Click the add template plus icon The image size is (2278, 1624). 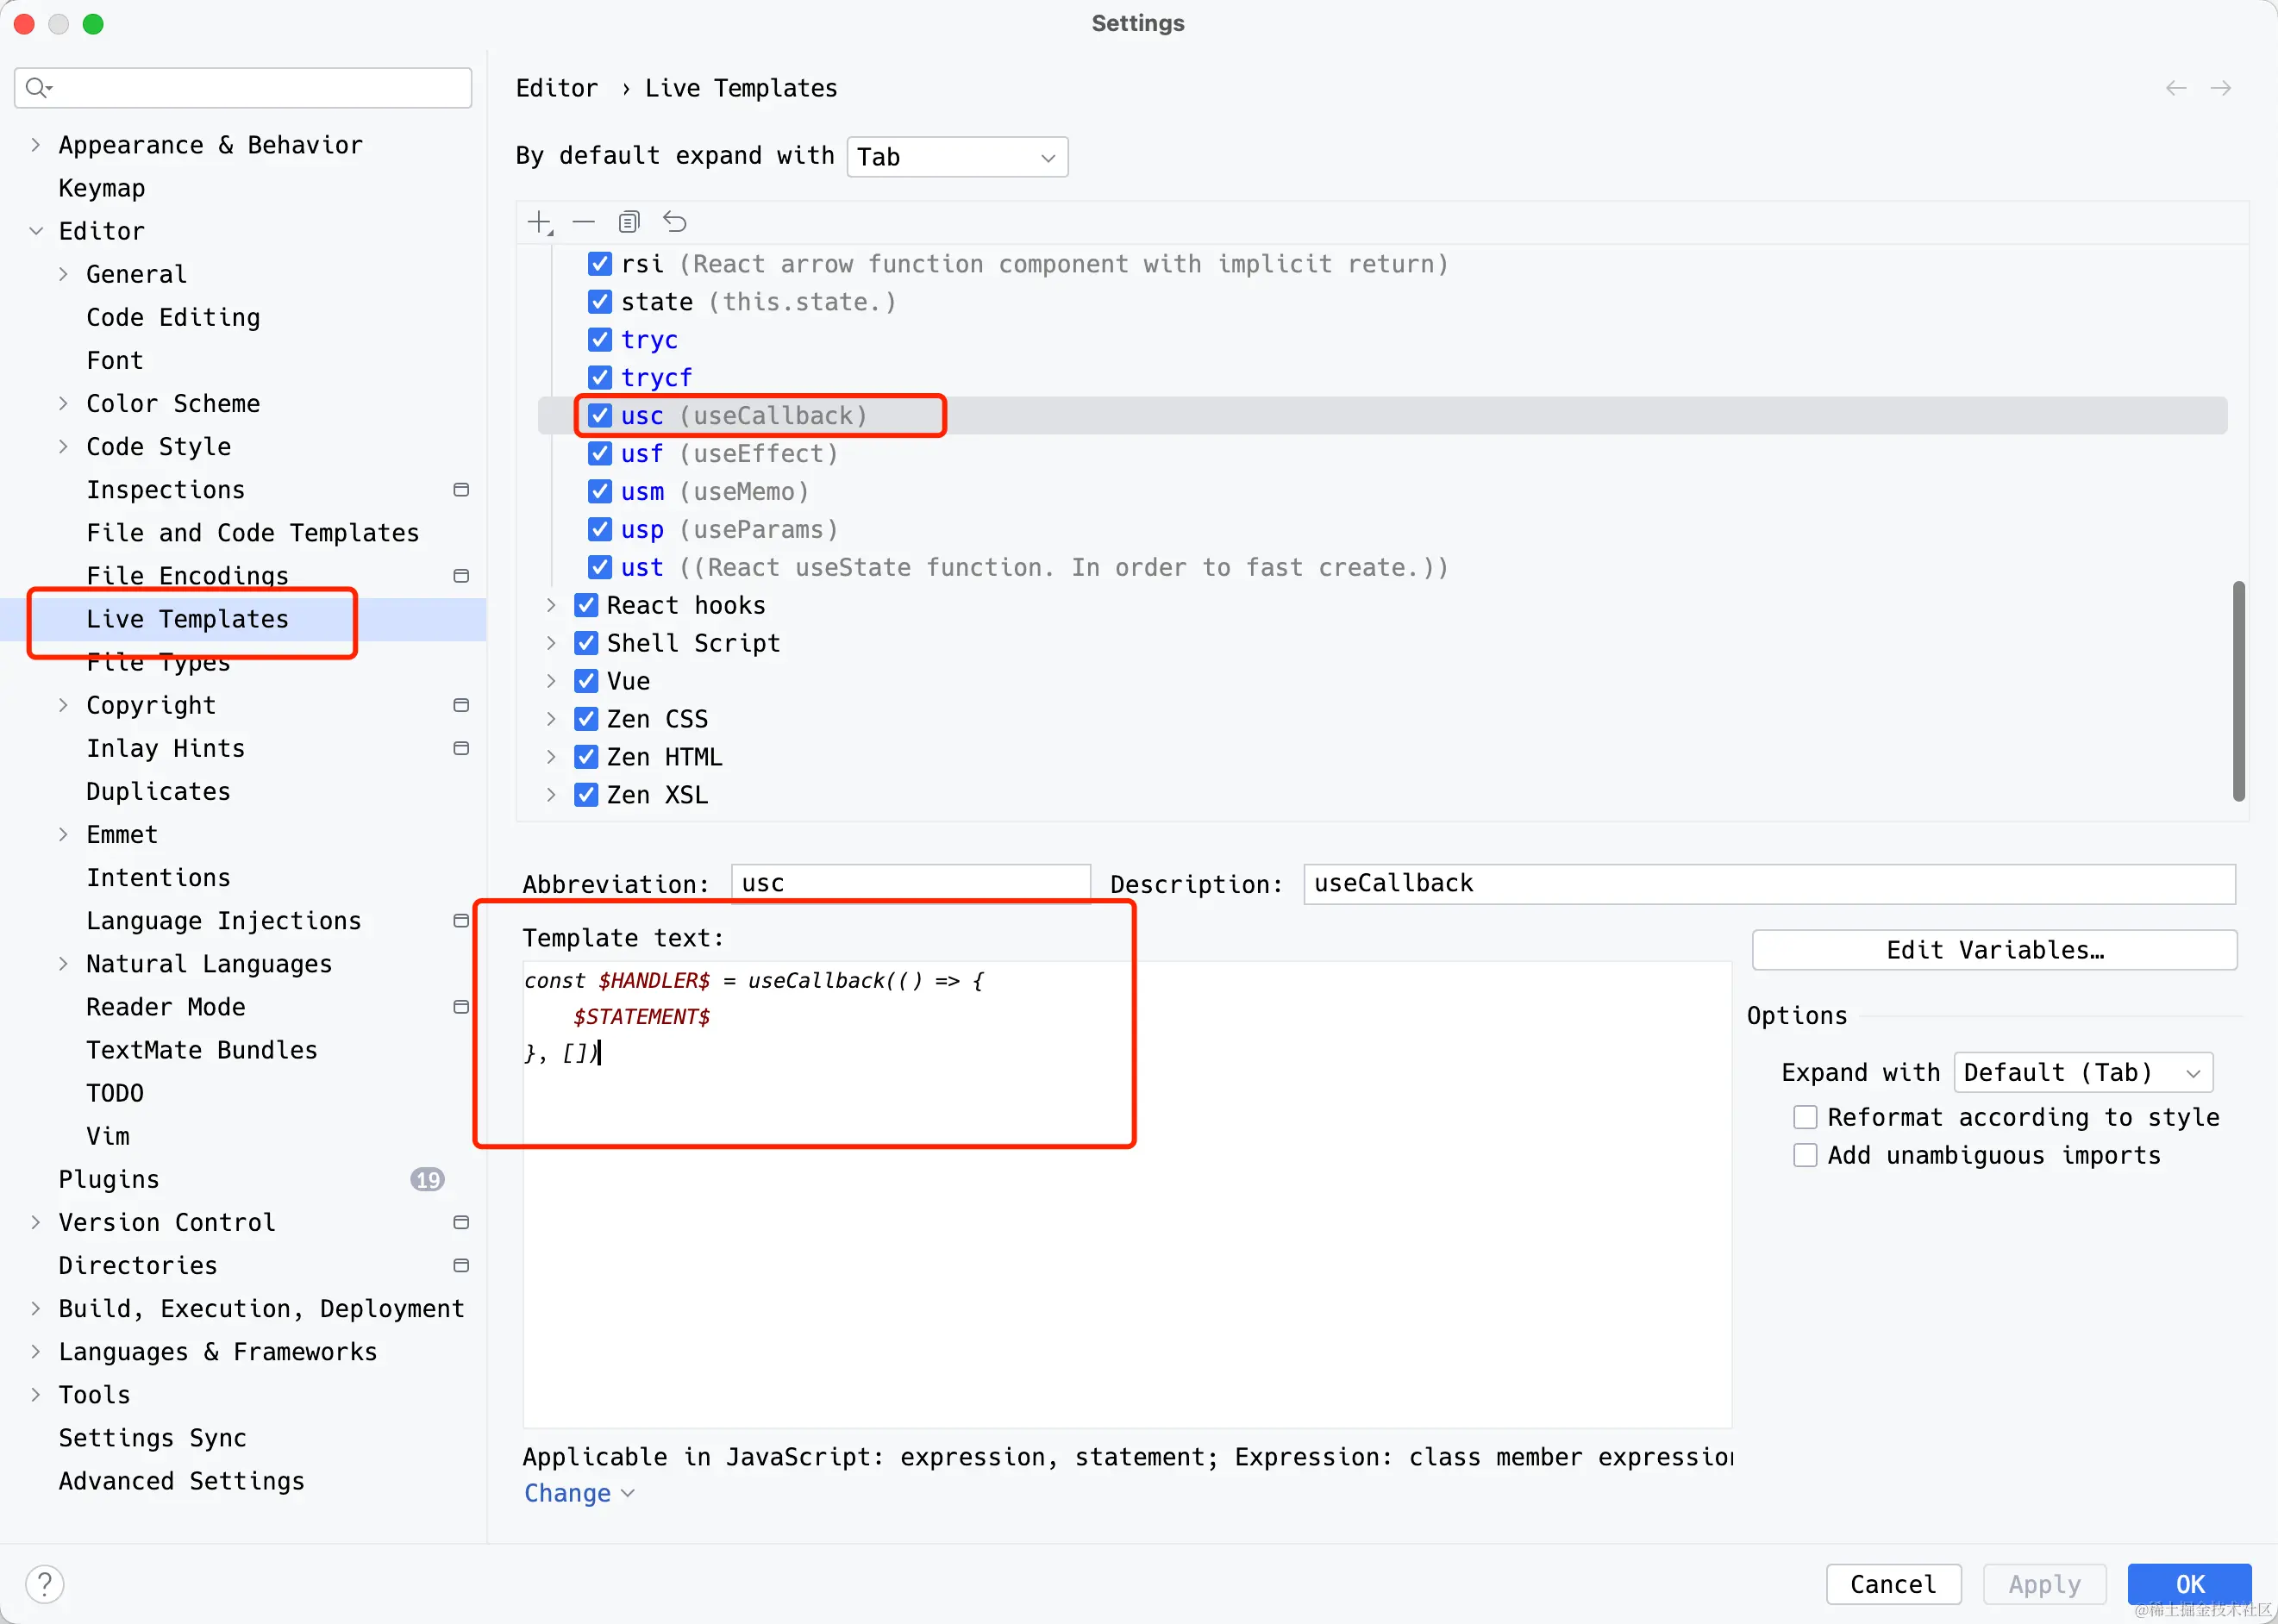pos(540,222)
